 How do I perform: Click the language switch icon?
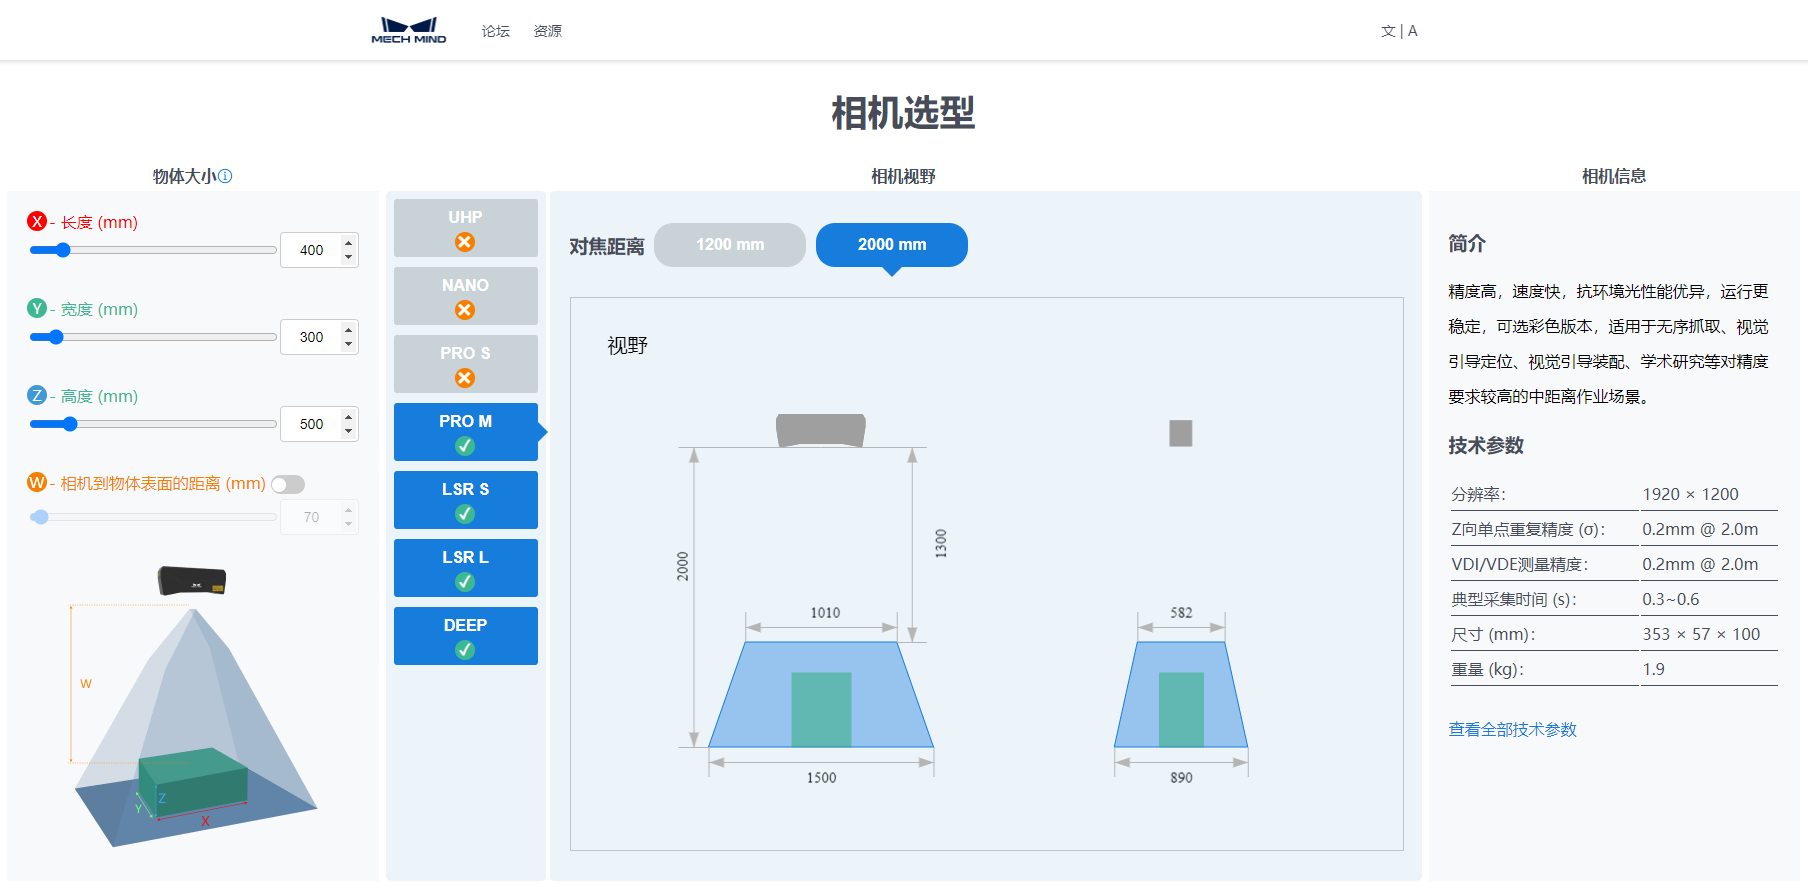1398,31
